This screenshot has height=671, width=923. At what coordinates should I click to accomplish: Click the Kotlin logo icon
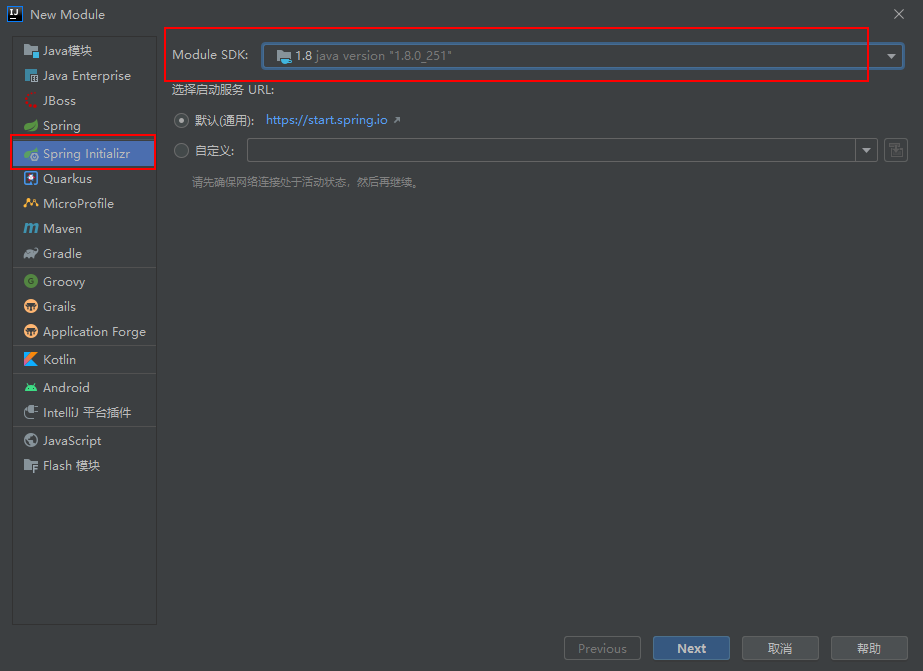31,359
